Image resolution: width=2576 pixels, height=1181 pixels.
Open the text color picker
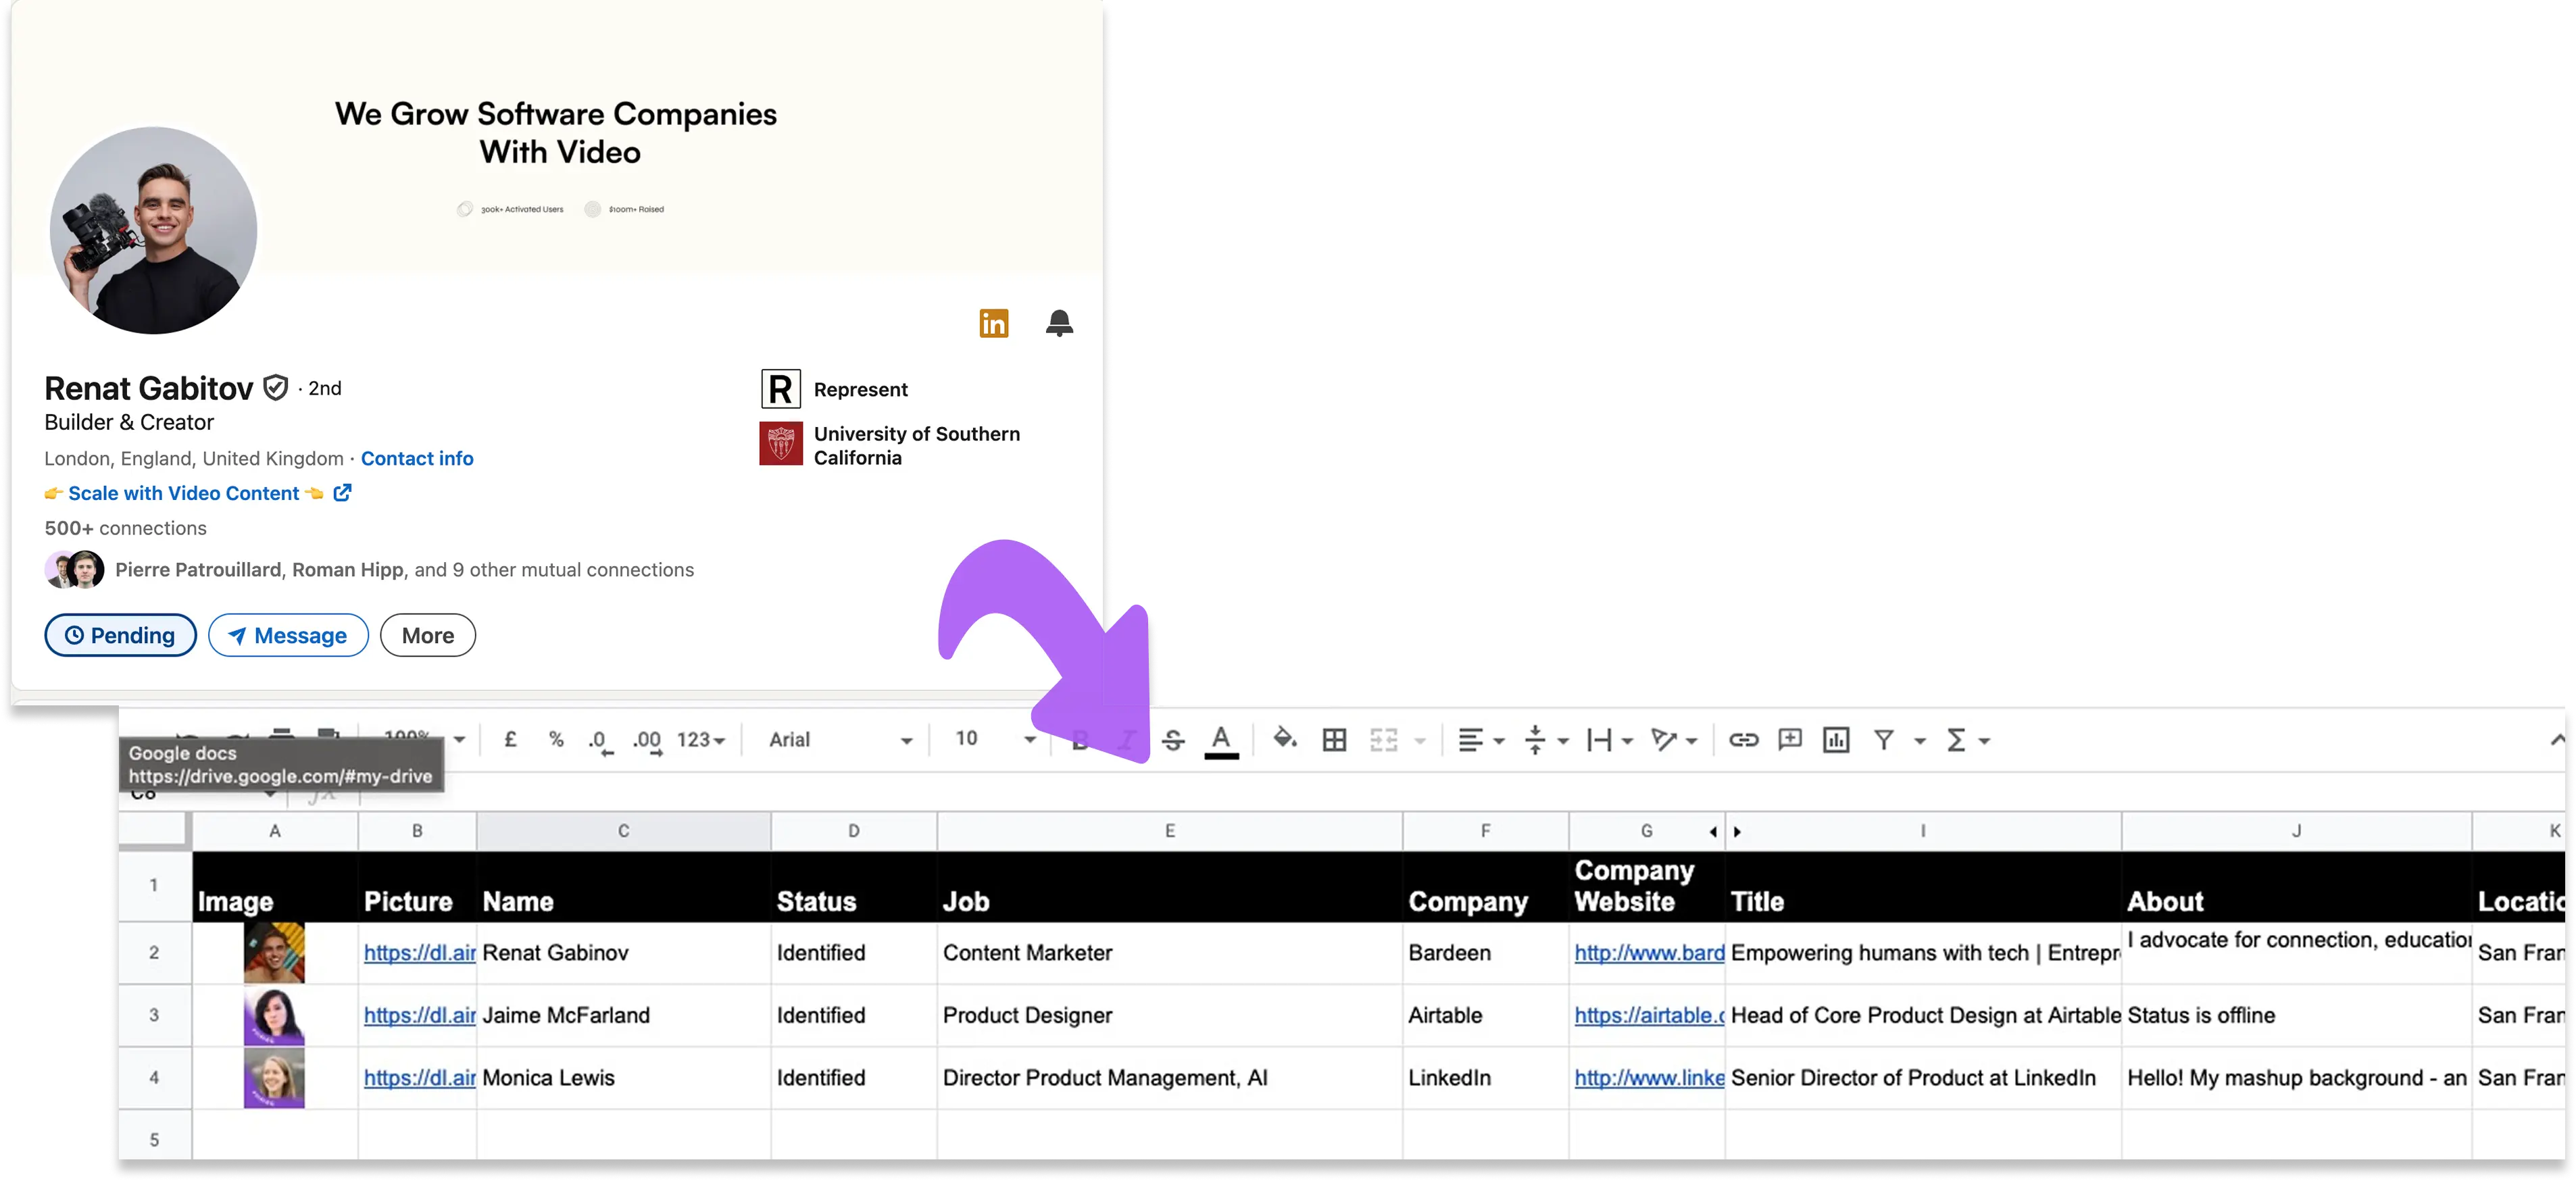point(1221,740)
